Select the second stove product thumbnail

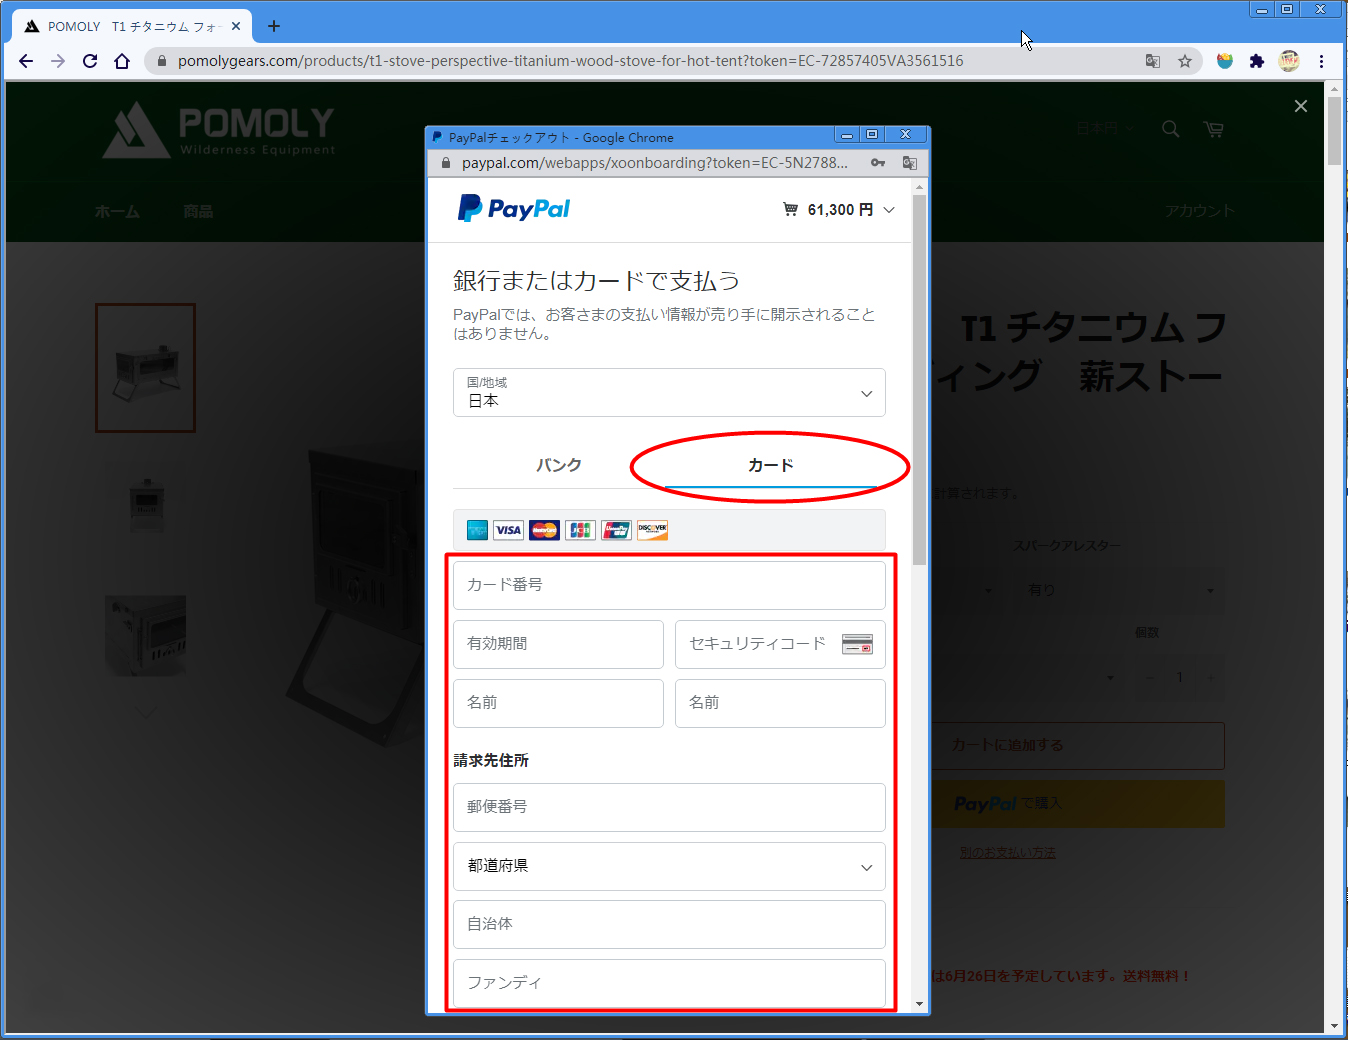pos(146,505)
